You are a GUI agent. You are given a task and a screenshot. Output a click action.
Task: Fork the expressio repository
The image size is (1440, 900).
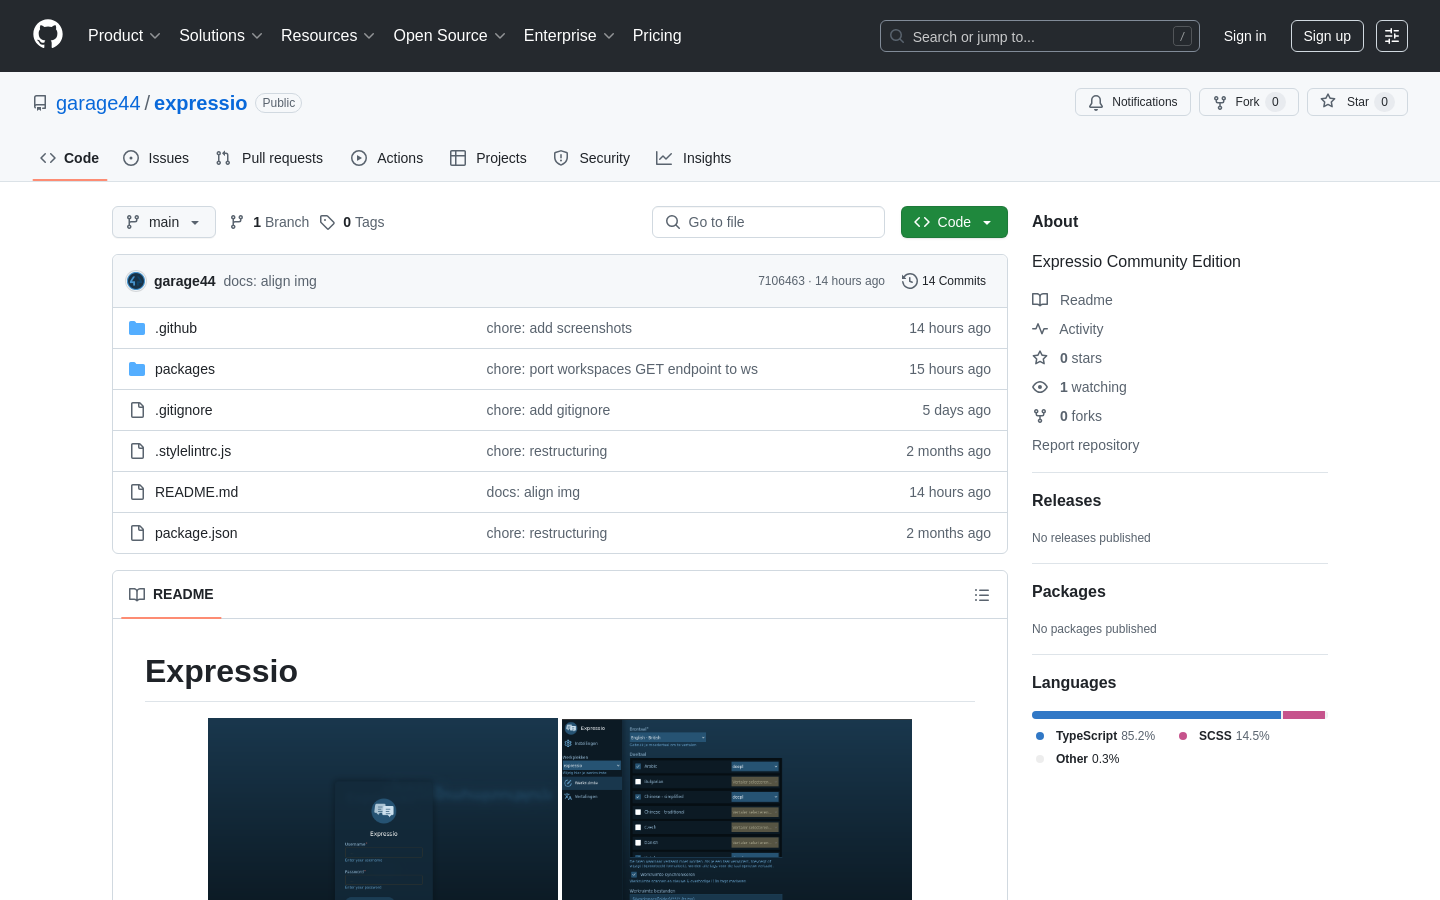1248,102
